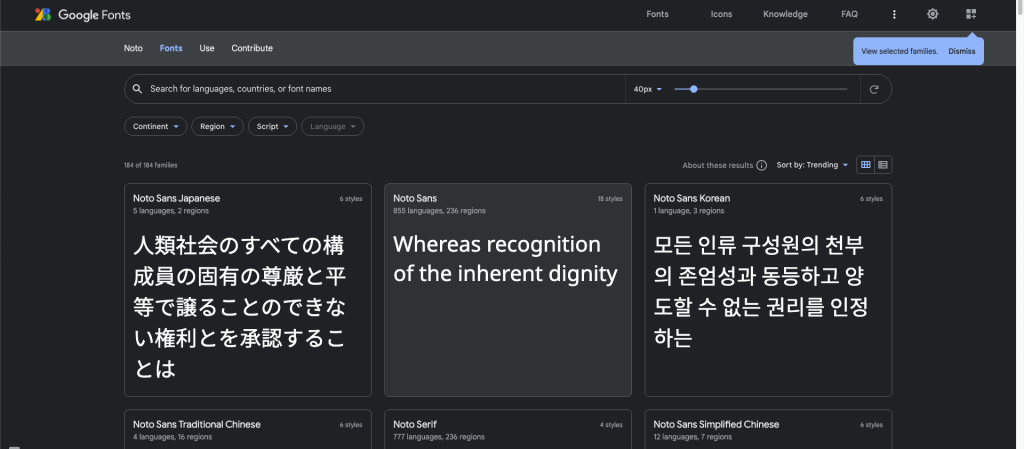Switch to list view layout
The width and height of the screenshot is (1024, 449).
pyautogui.click(x=883, y=165)
